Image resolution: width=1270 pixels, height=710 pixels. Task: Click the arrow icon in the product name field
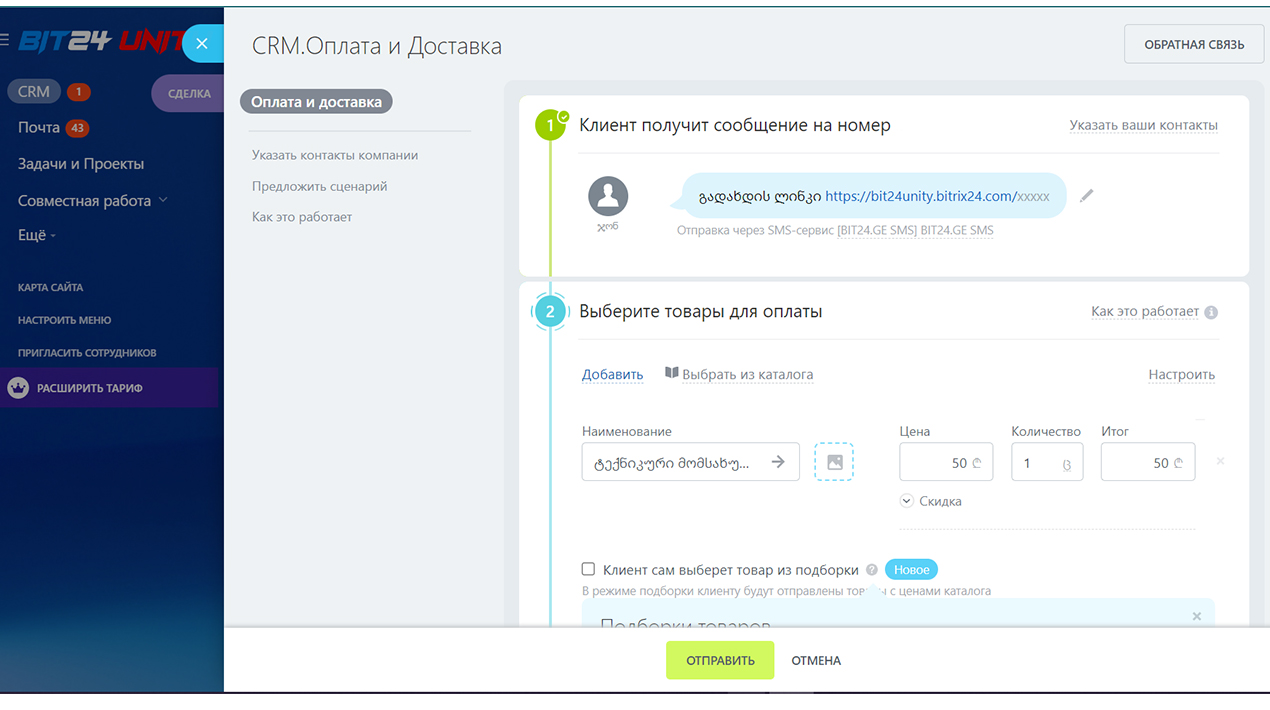click(778, 462)
